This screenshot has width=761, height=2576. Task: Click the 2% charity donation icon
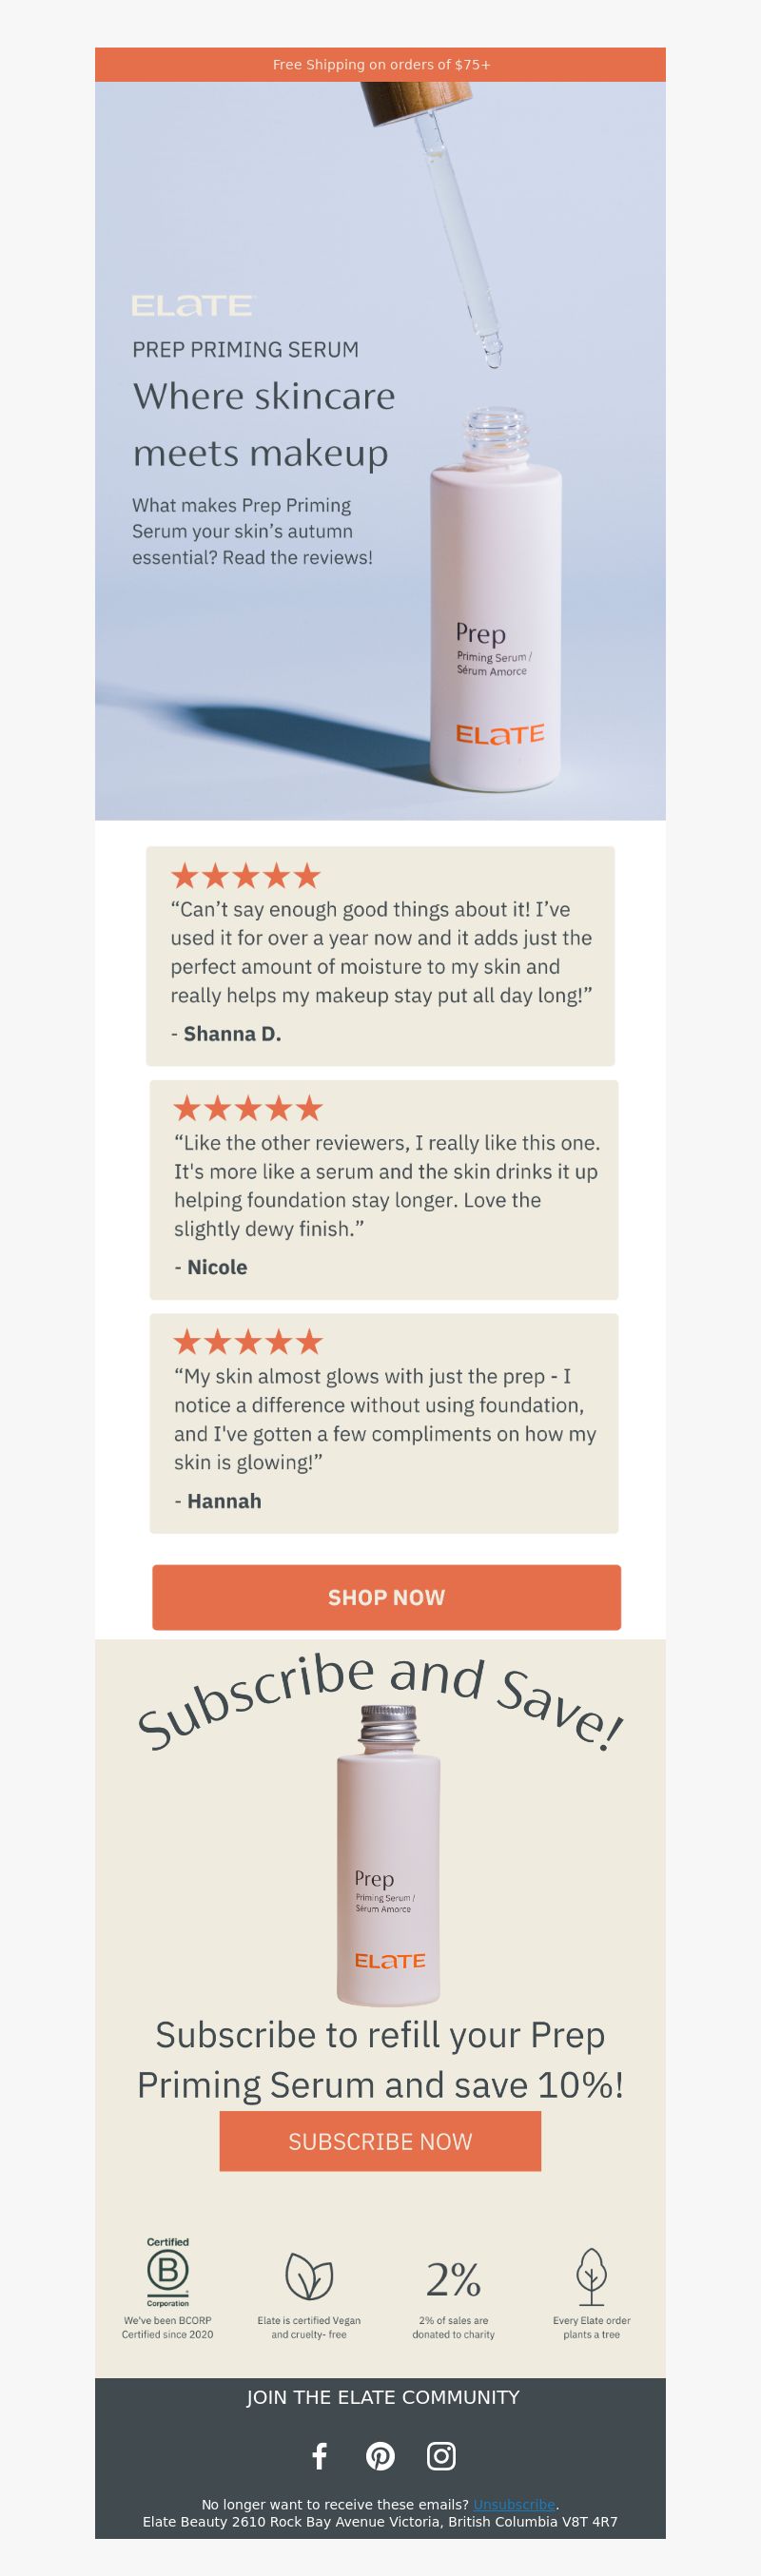point(453,2279)
